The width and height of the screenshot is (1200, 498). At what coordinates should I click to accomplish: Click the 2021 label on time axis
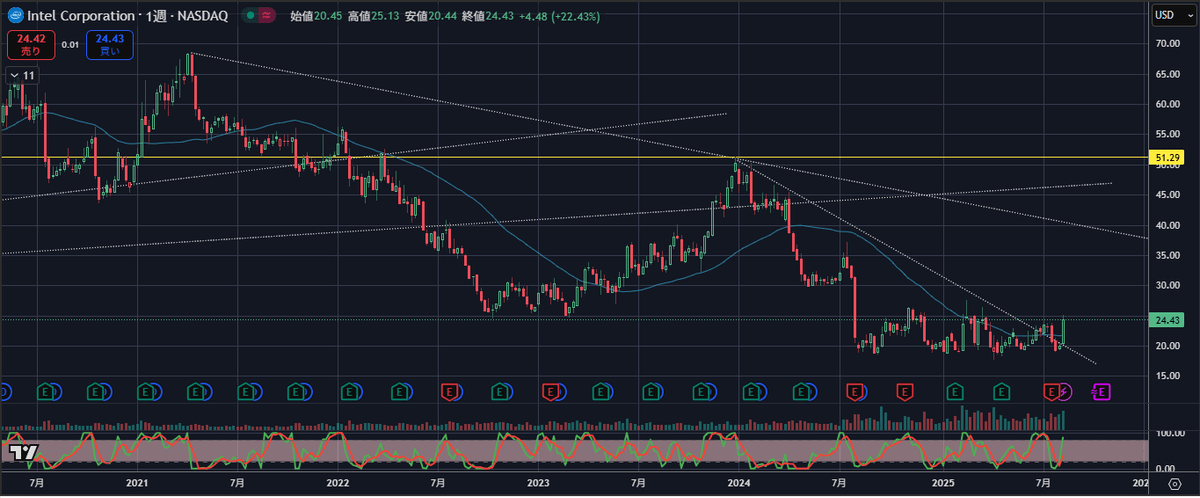pyautogui.click(x=137, y=483)
